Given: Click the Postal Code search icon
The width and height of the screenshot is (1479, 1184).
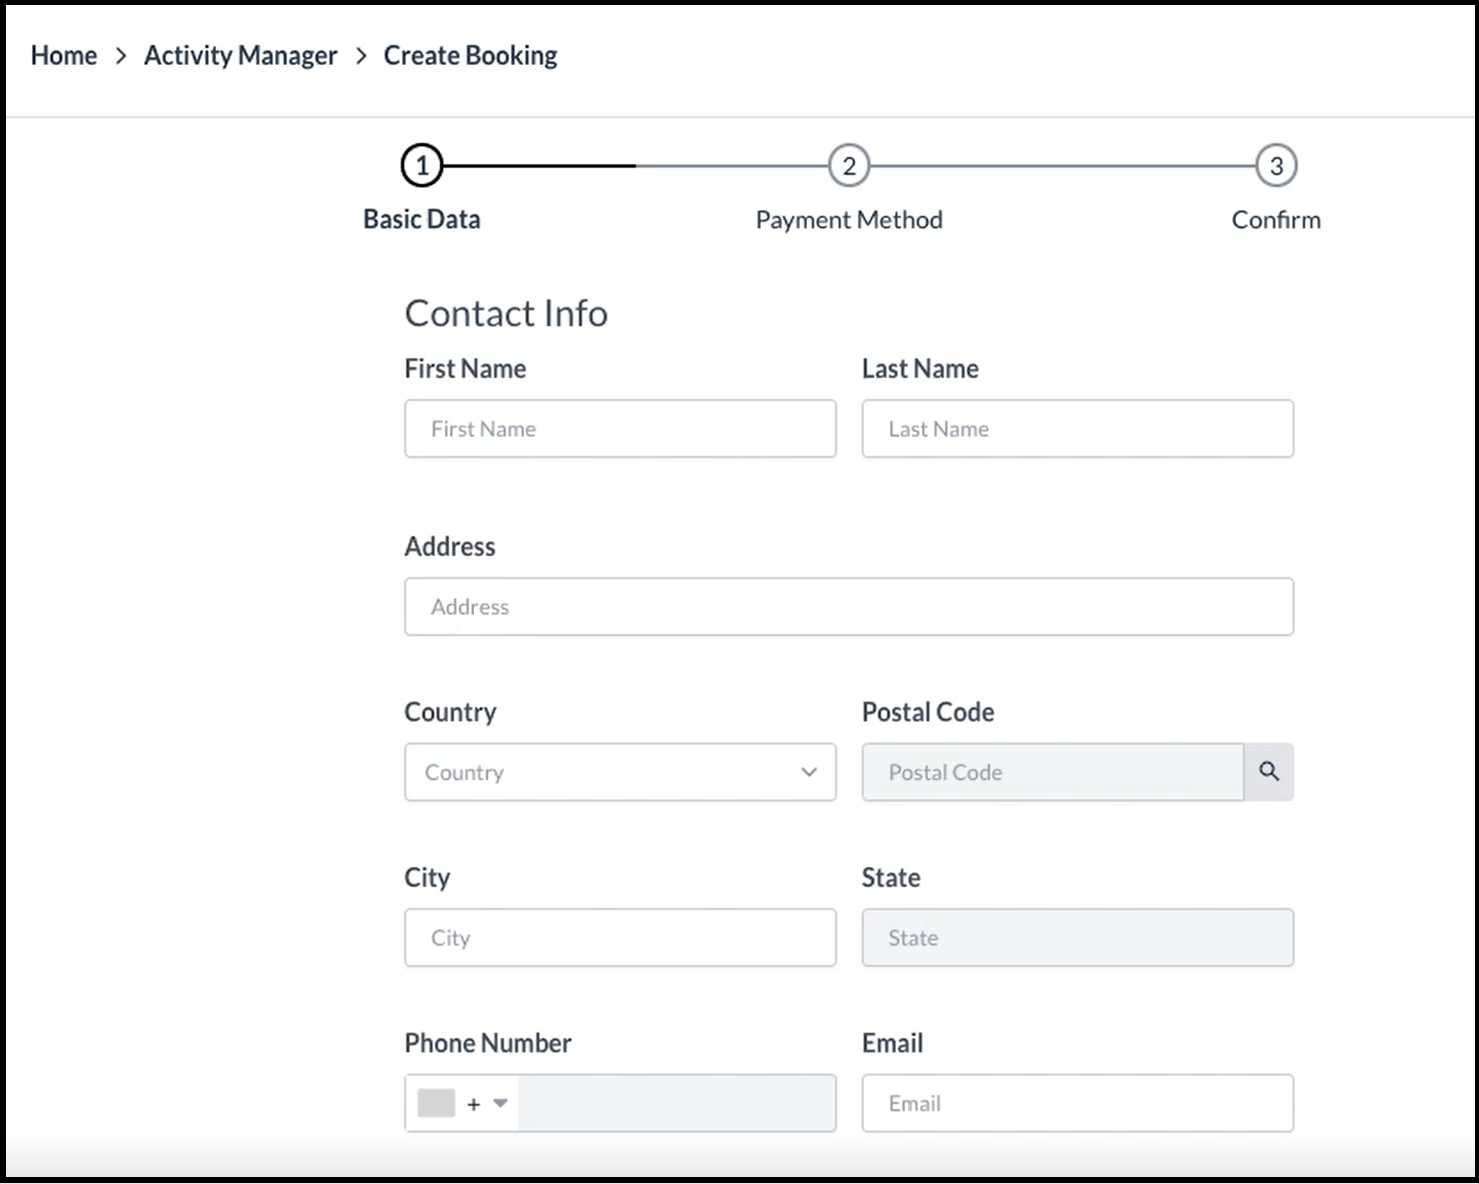Looking at the screenshot, I should [1269, 772].
